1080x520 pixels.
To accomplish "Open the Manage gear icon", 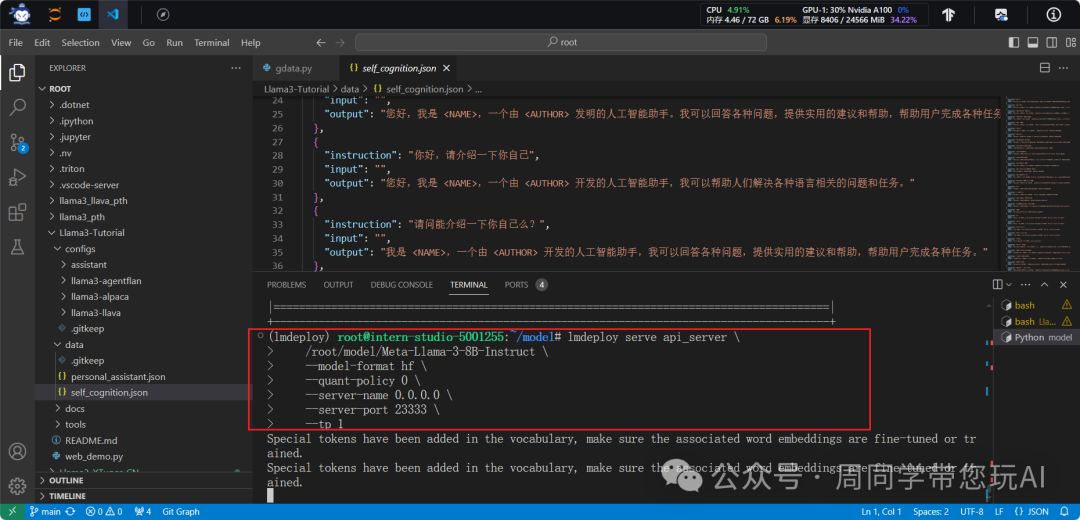I will (17, 484).
